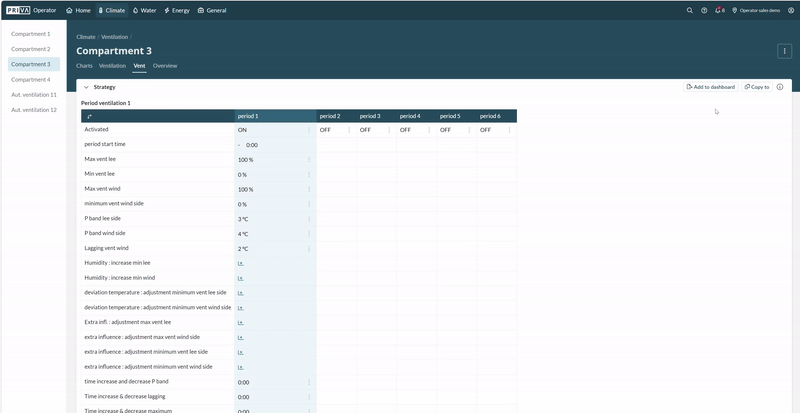Open three-dot menu of minimum vent wind side value
The height and width of the screenshot is (413, 800).
tap(309, 204)
